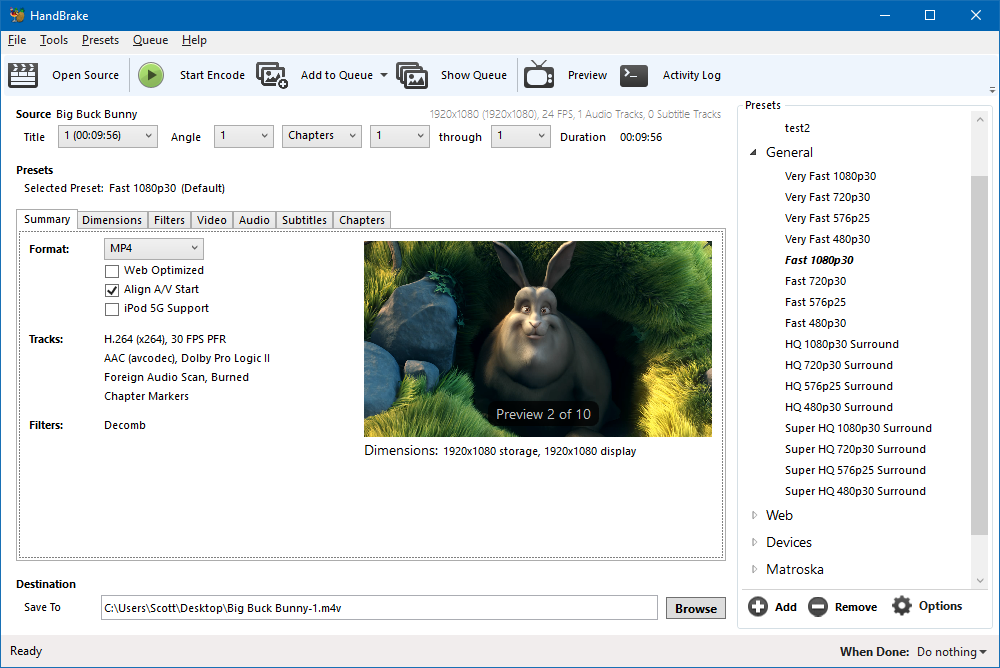This screenshot has width=1000, height=668.
Task: Click the toolbar overflow arrow at far right
Action: (992, 90)
